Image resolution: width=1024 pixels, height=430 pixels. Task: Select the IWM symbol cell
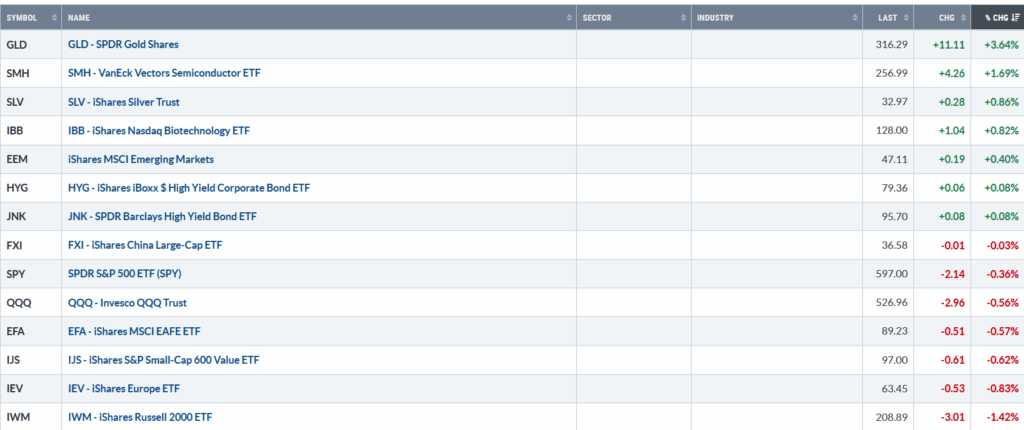pyautogui.click(x=31, y=417)
